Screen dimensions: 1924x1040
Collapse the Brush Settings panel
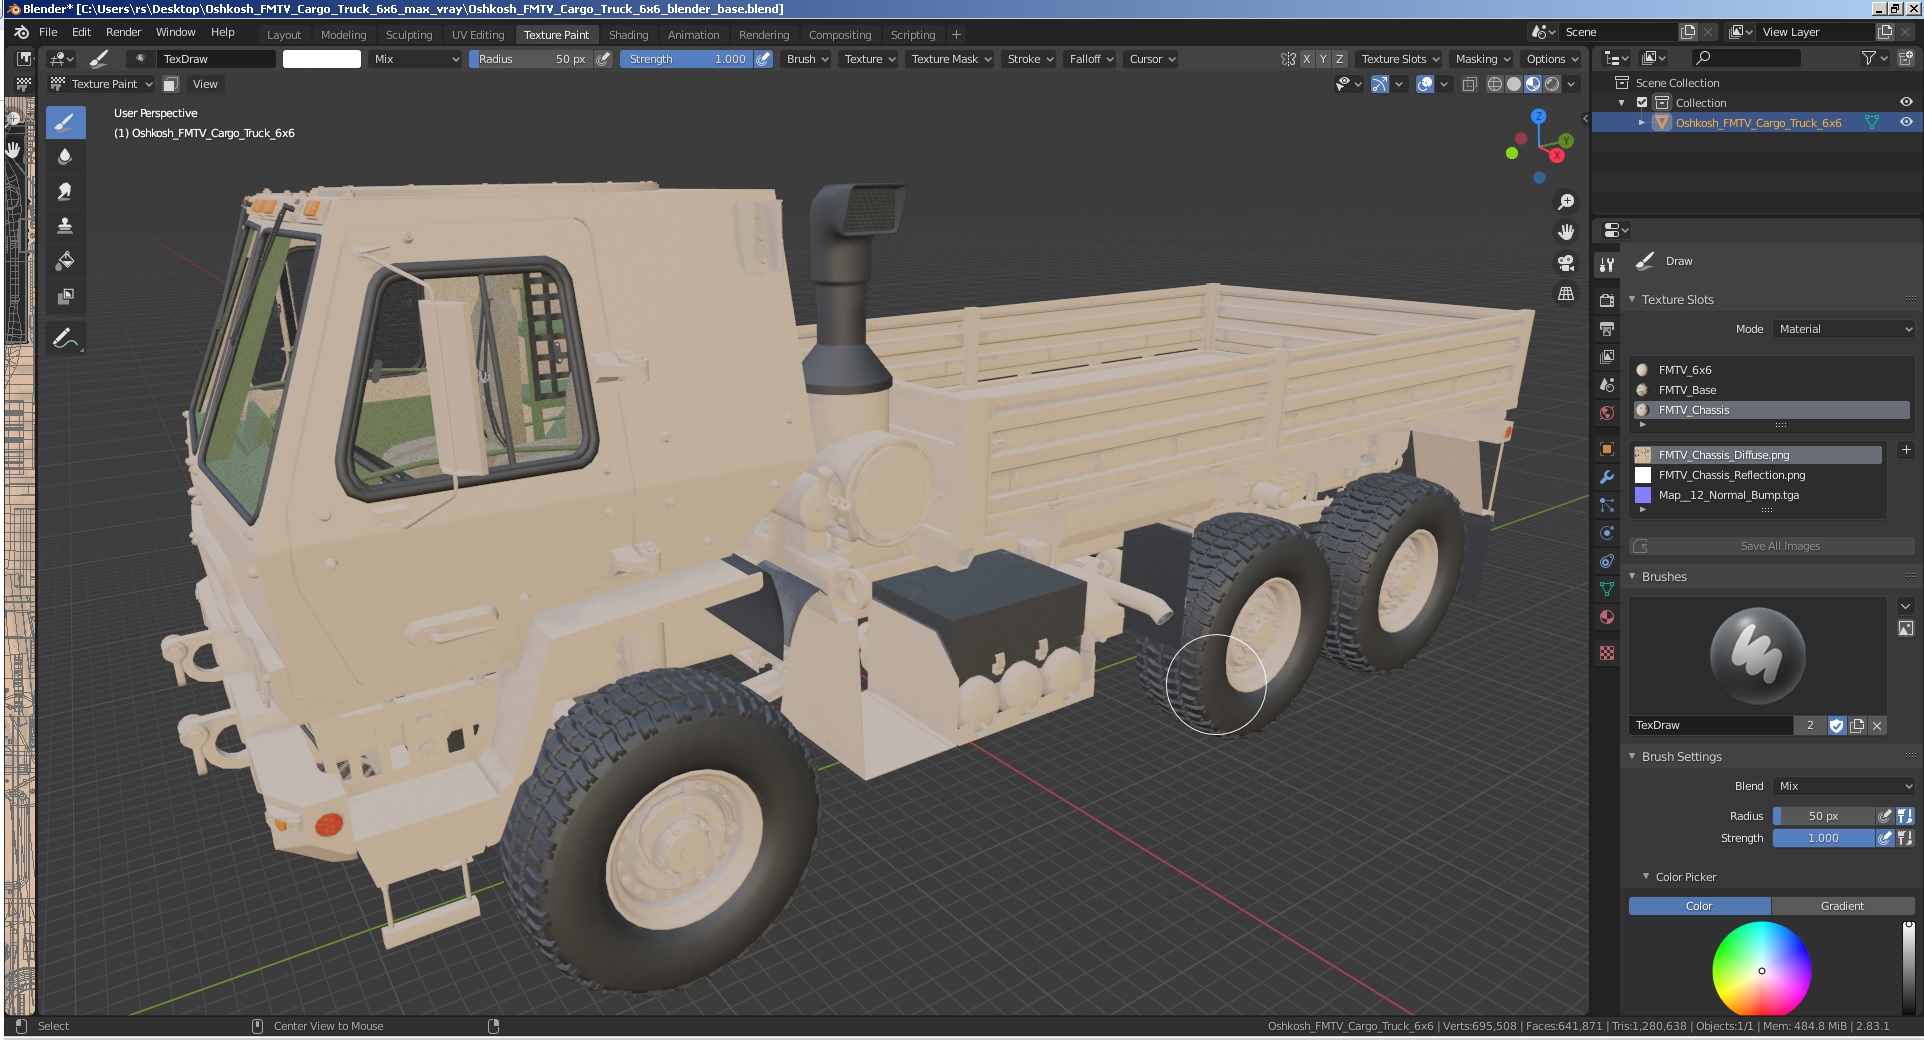(1632, 756)
